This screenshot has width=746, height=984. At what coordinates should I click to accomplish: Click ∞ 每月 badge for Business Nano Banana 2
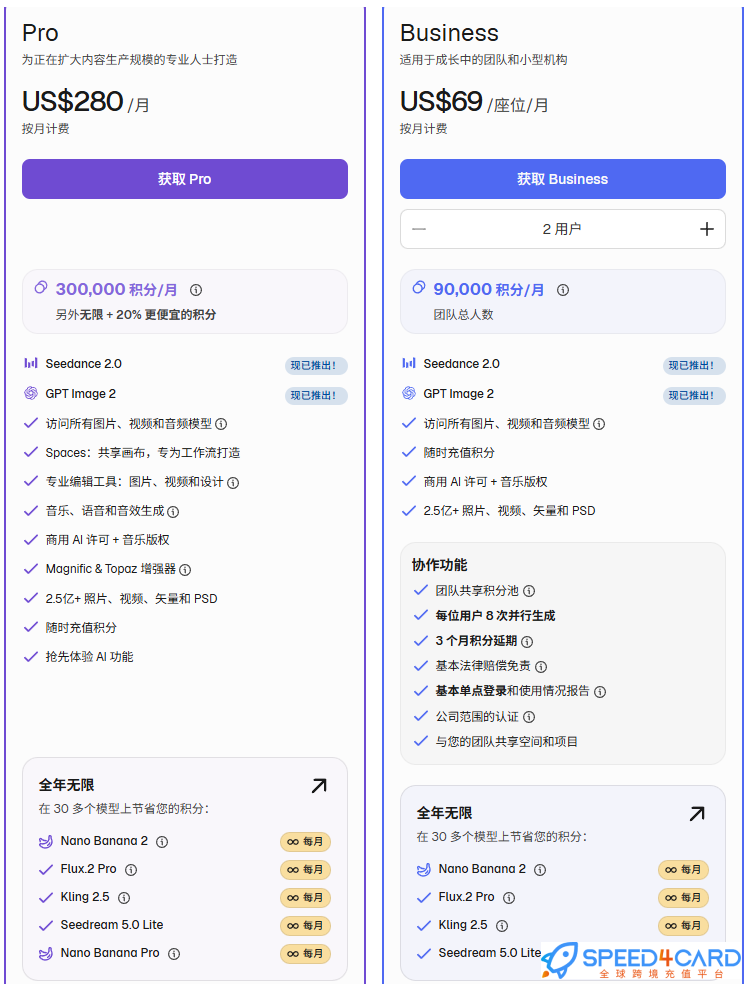click(x=683, y=870)
